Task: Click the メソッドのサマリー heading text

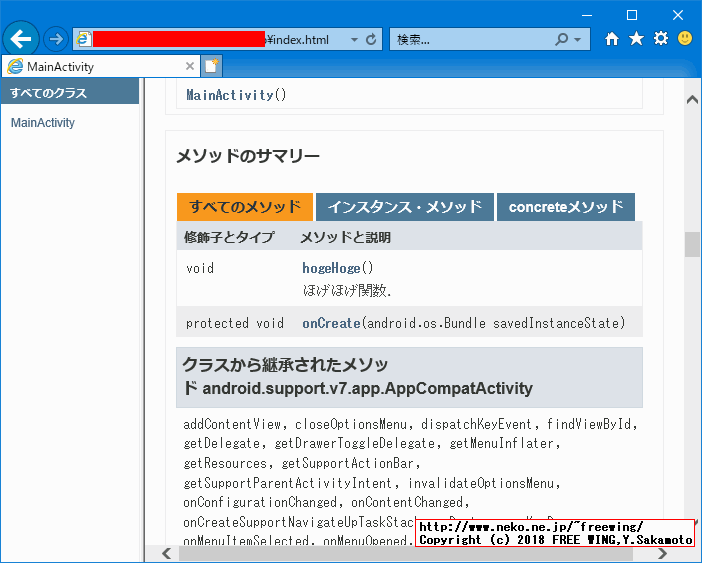Action: (248, 156)
